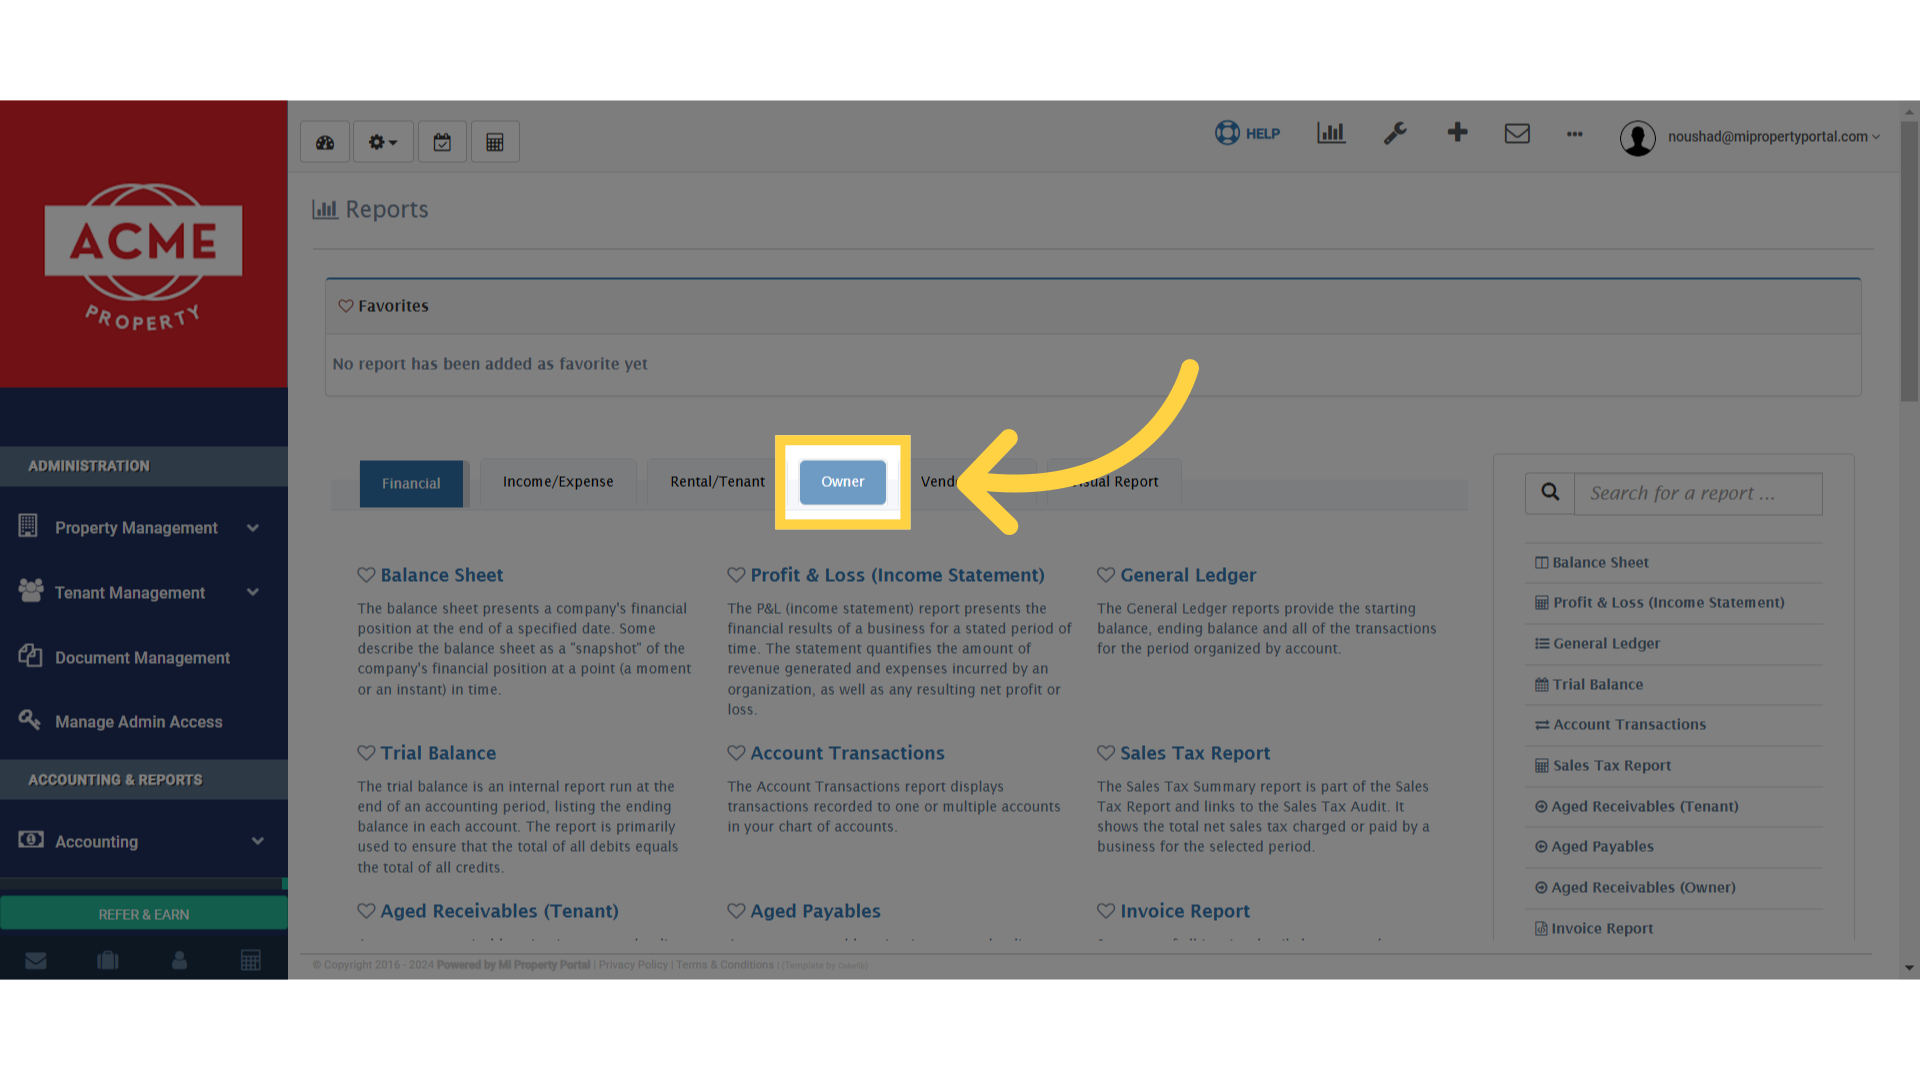Favorite the Sales Tax Report using its heart
Viewport: 1920px width, 1080px height.
1106,753
